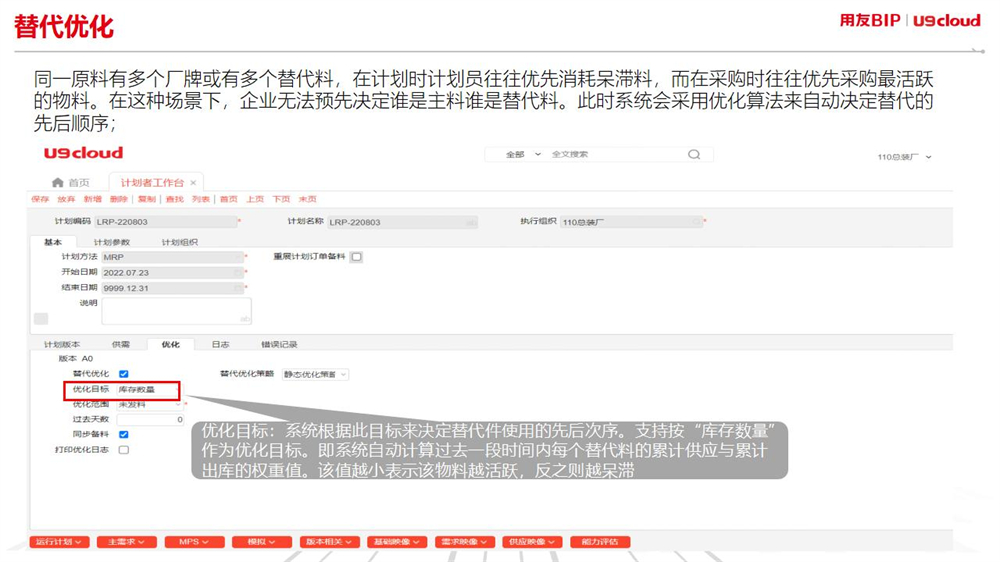Image resolution: width=1000 pixels, height=562 pixels.
Task: Open the 计划方法 MRP dropdown
Action: [173, 257]
